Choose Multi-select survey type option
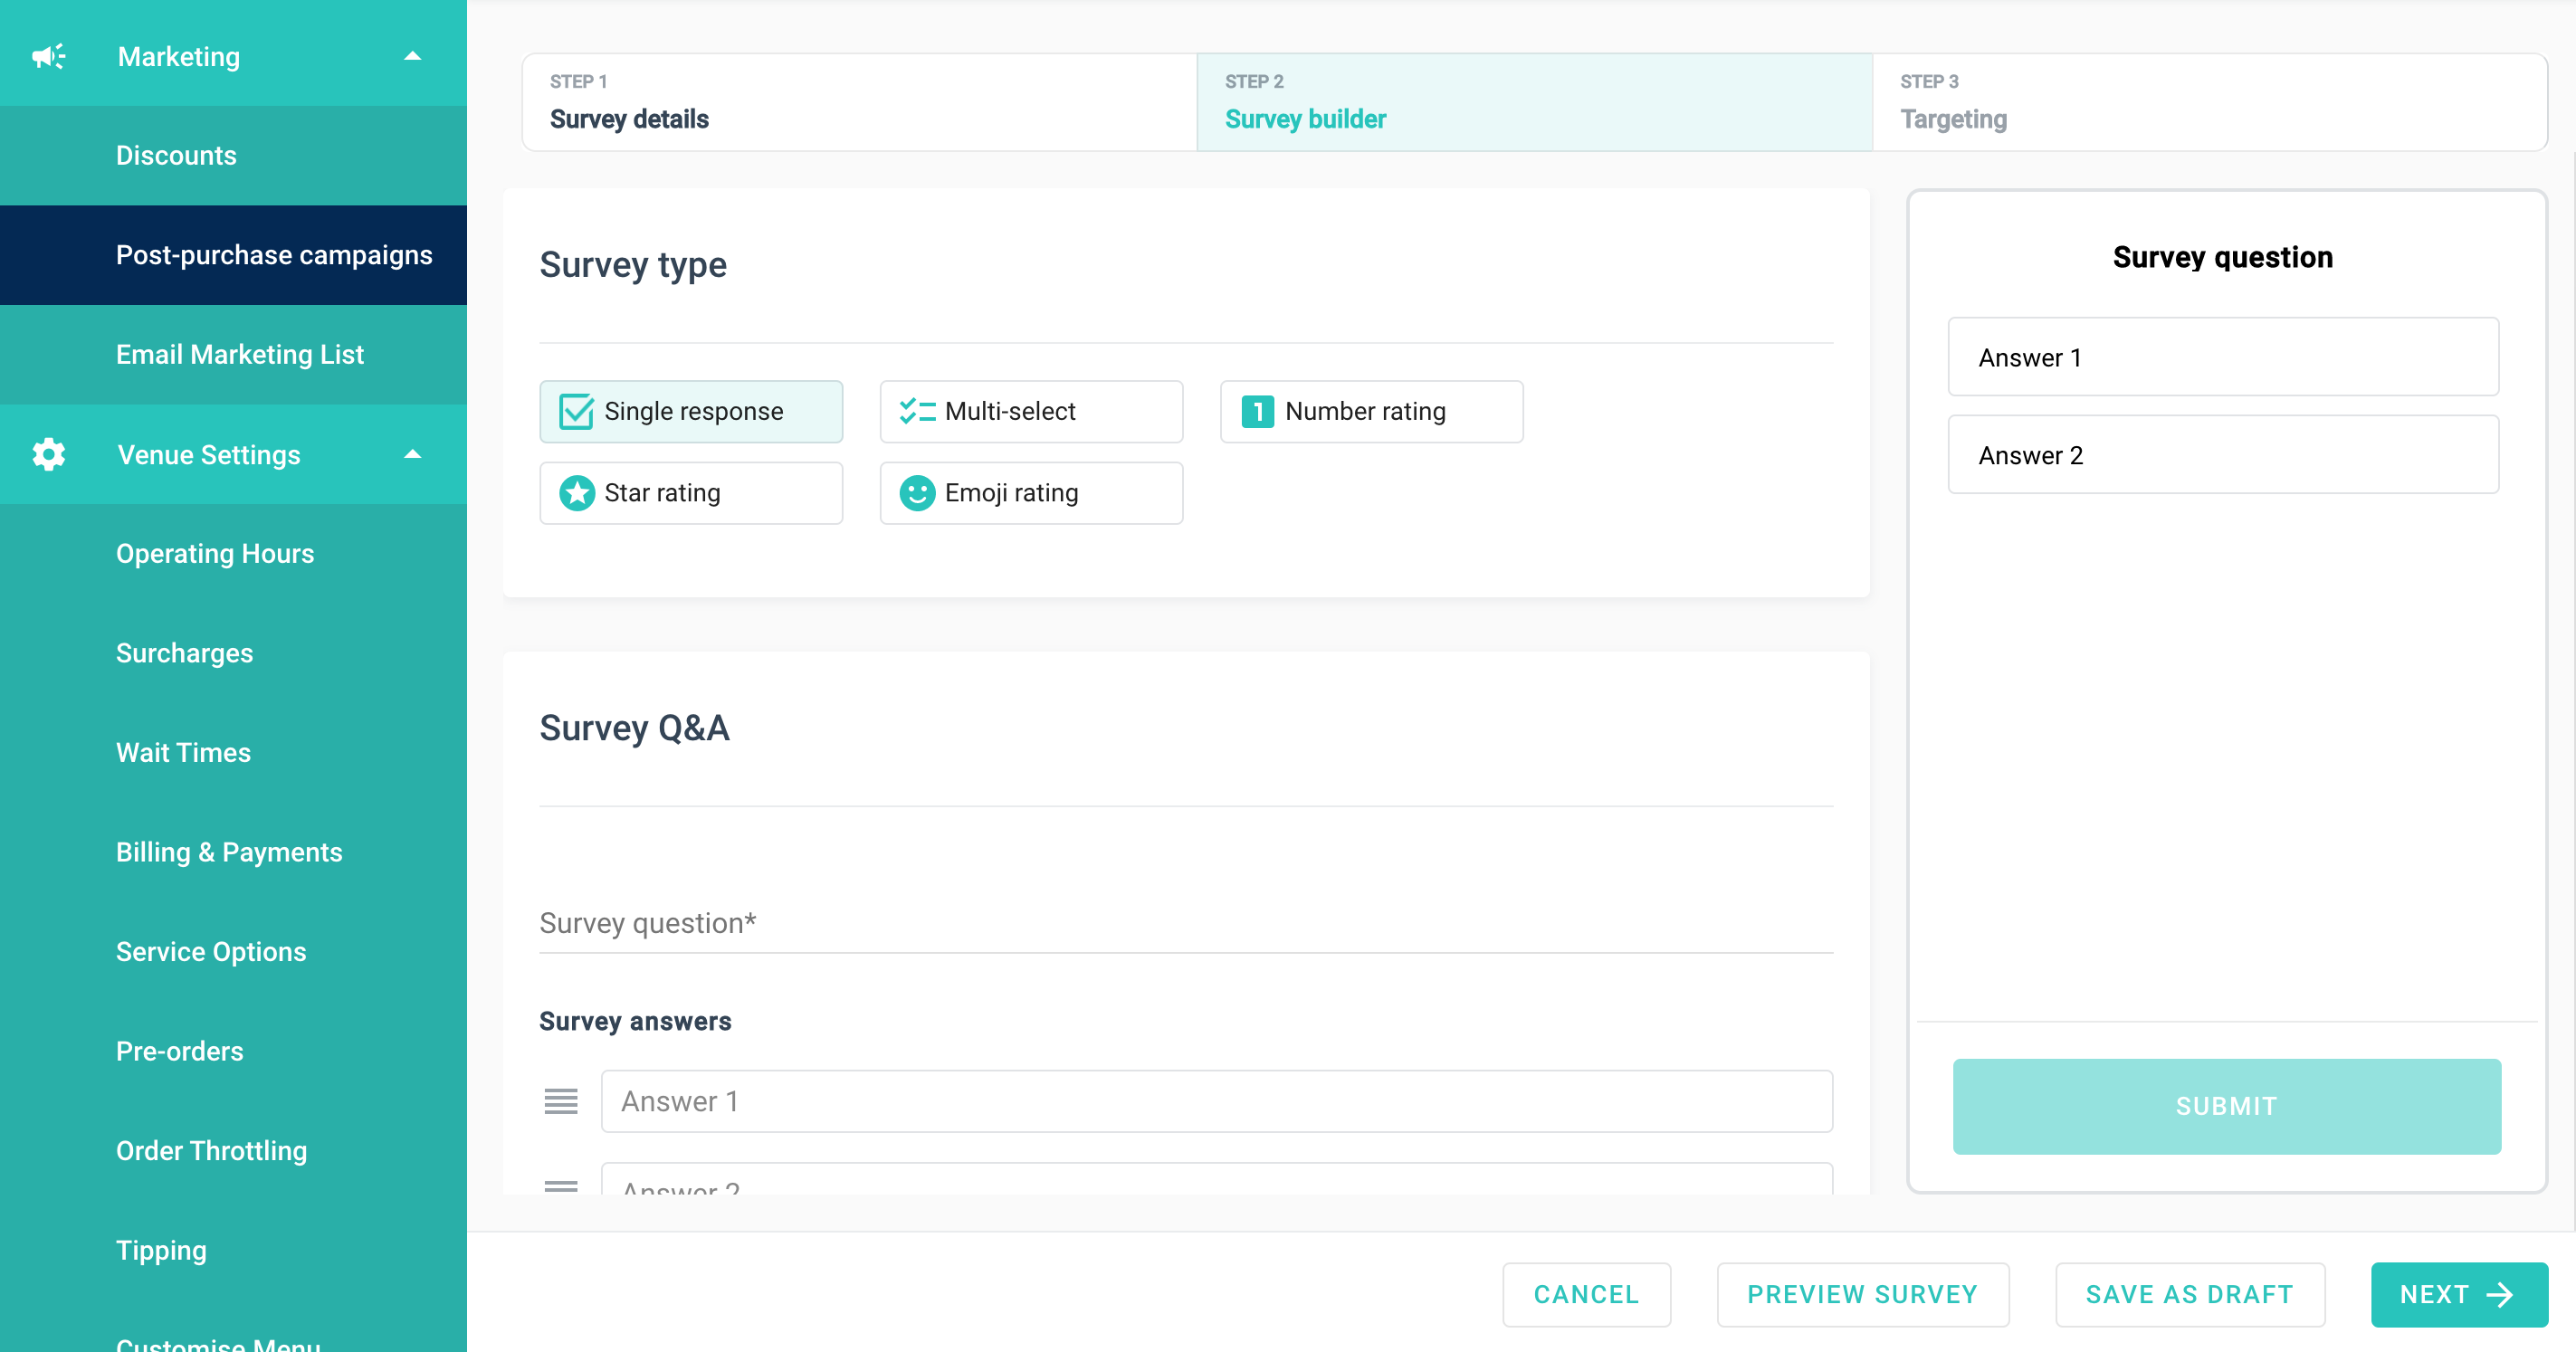The width and height of the screenshot is (2576, 1352). point(1031,411)
